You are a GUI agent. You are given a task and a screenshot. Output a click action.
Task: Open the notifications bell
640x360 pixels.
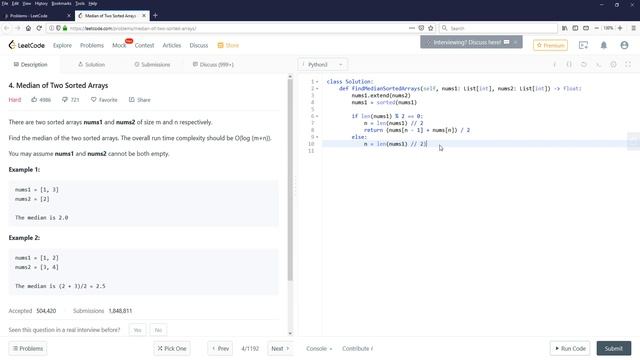point(604,45)
